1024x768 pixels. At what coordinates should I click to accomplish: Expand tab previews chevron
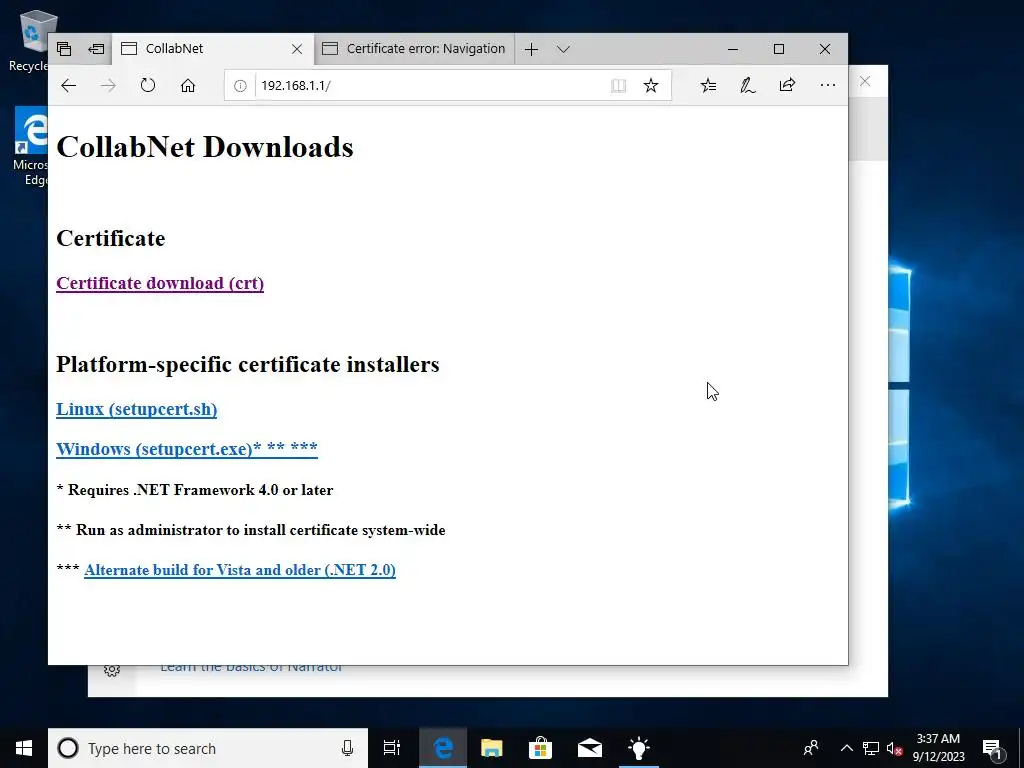[564, 49]
